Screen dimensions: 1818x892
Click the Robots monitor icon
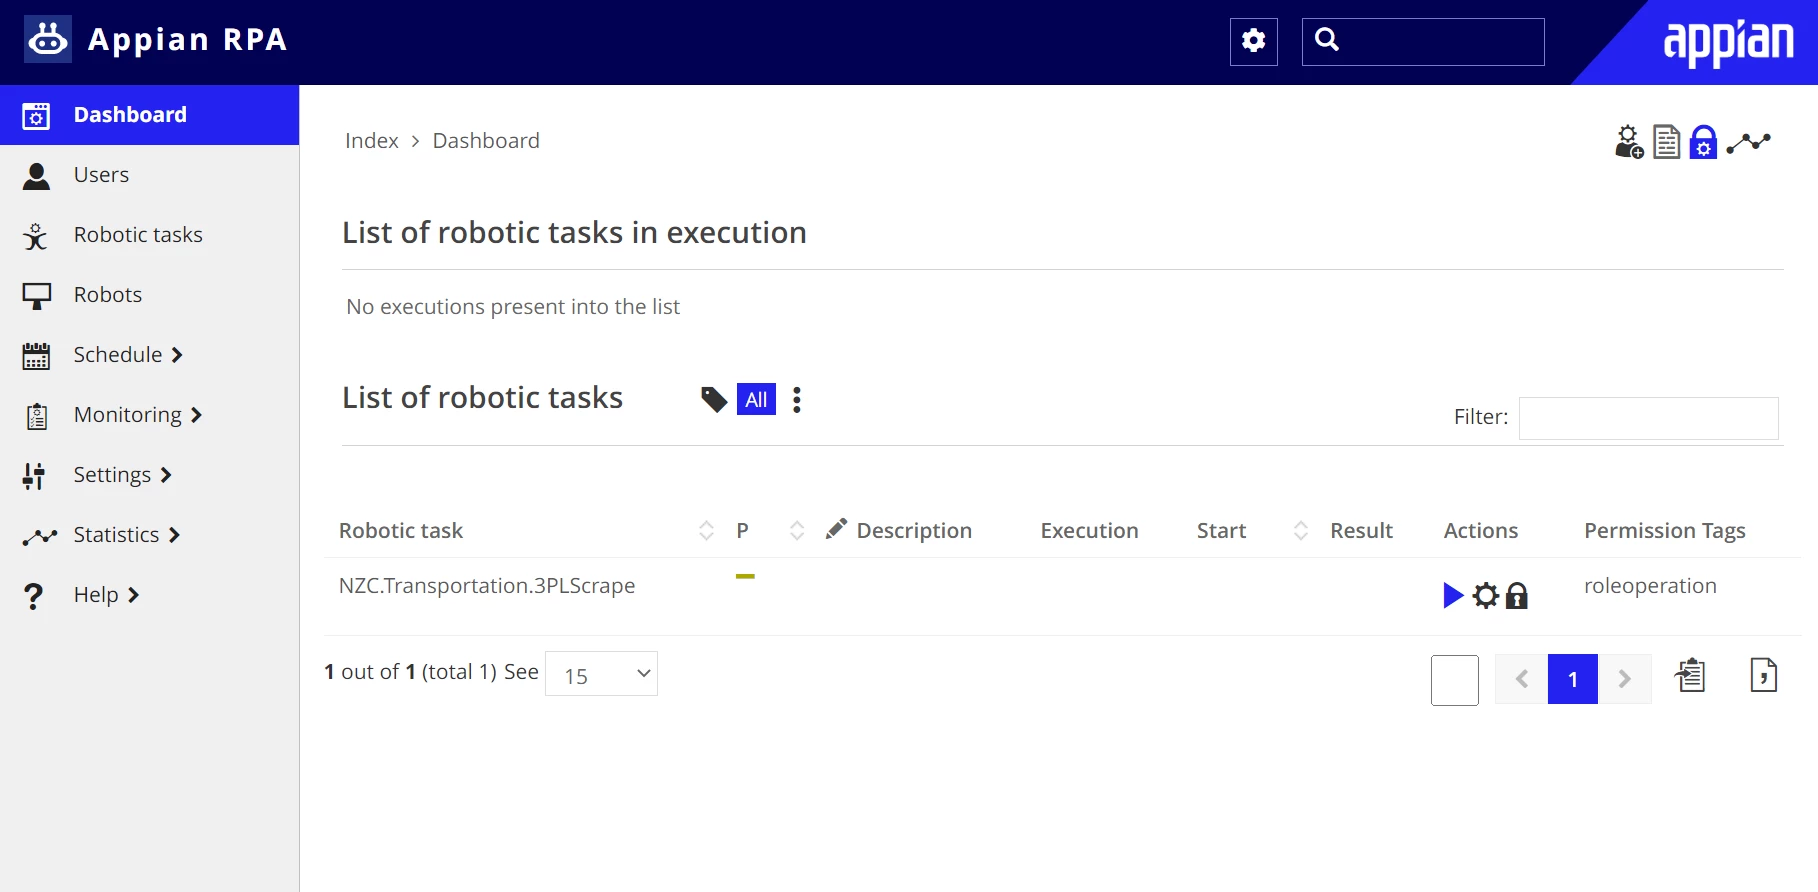pyautogui.click(x=36, y=296)
